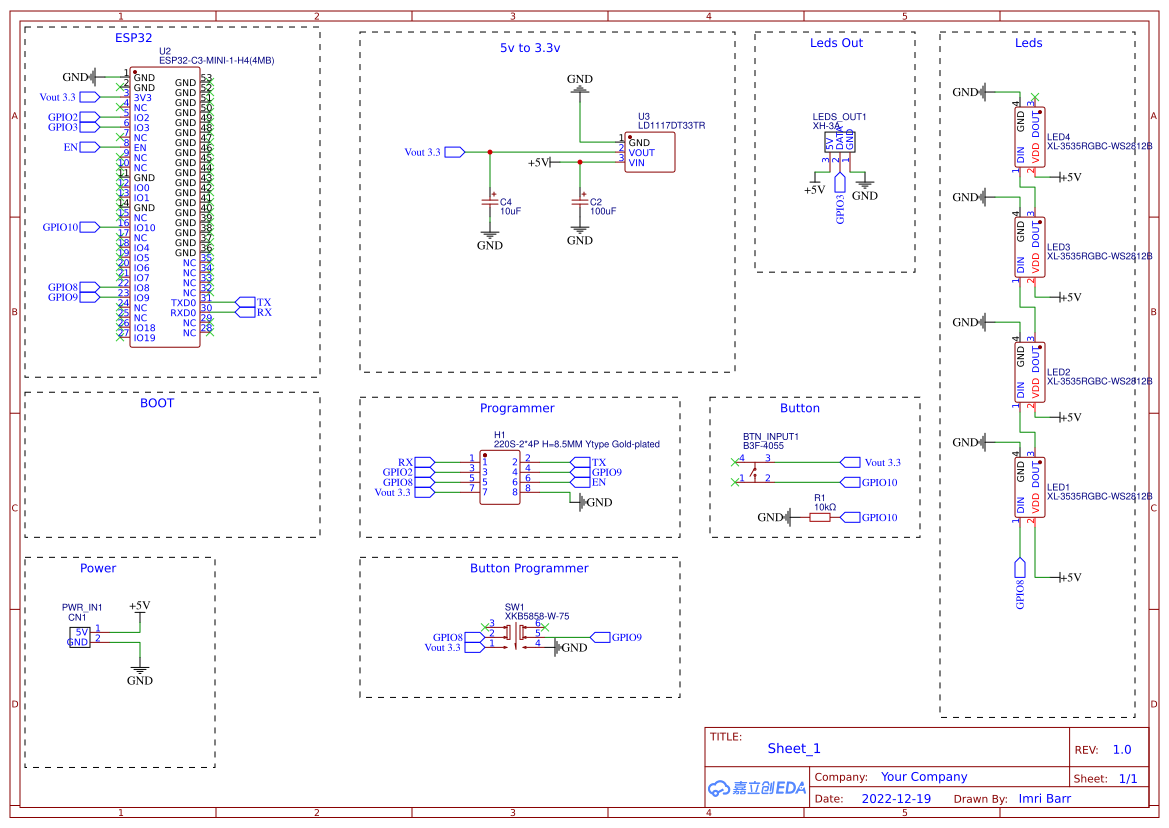1169x828 pixels.
Task: Click the date field showing 2022-12-19
Action: (897, 798)
